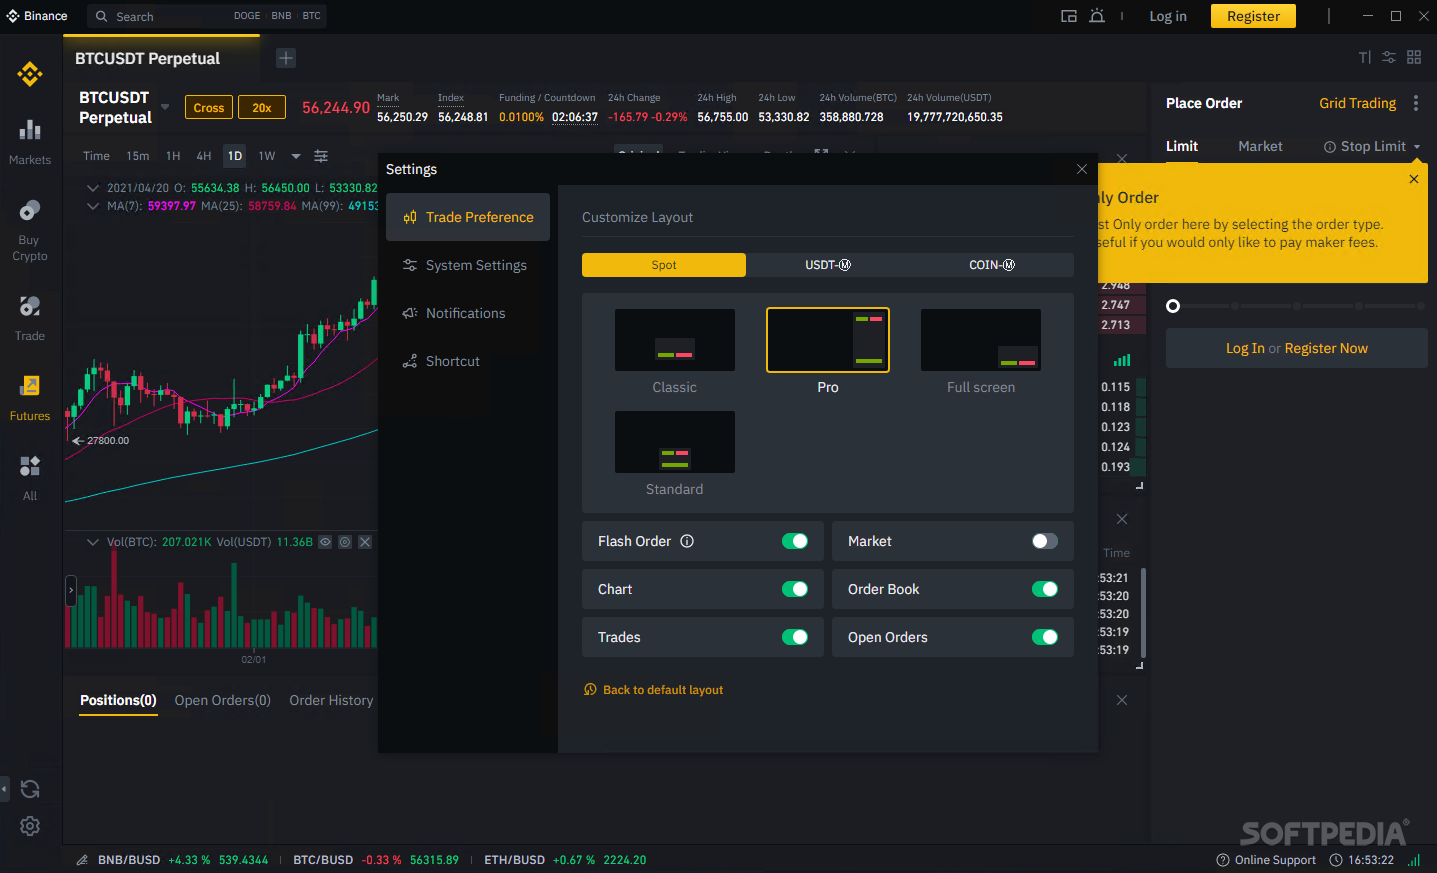Screen dimensions: 1437x873
Task: Toggle the Open Orders switch
Action: (1045, 637)
